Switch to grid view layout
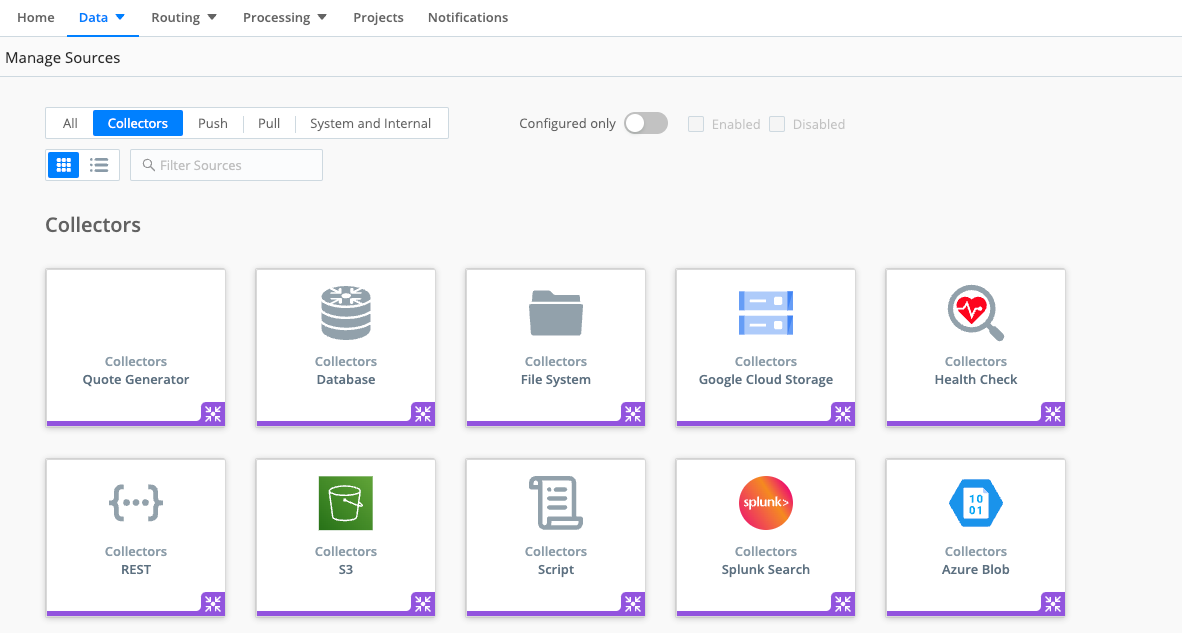 (64, 165)
